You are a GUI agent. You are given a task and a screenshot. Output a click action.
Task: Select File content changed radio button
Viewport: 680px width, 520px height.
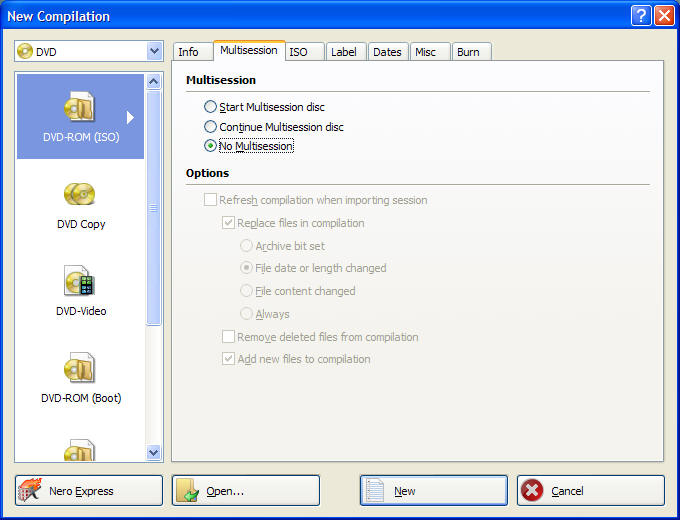[246, 291]
